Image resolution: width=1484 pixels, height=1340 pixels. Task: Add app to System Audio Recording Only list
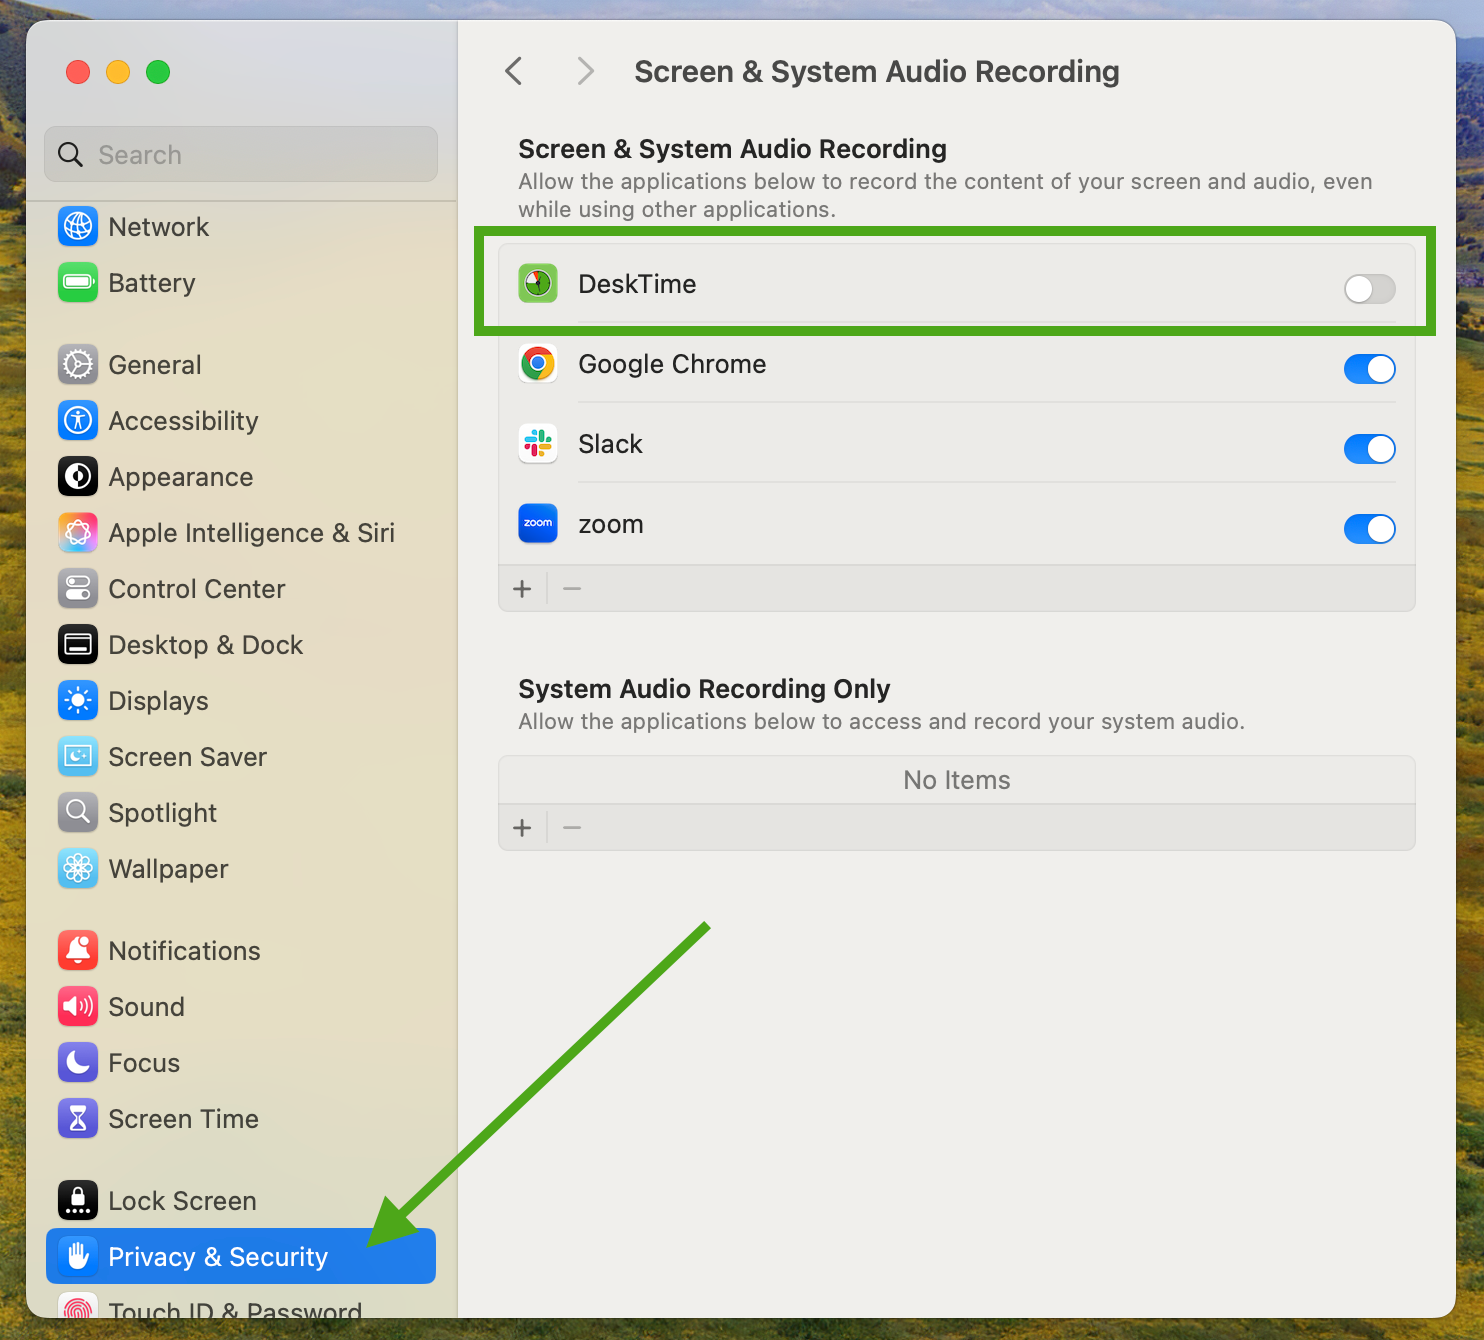click(x=522, y=828)
